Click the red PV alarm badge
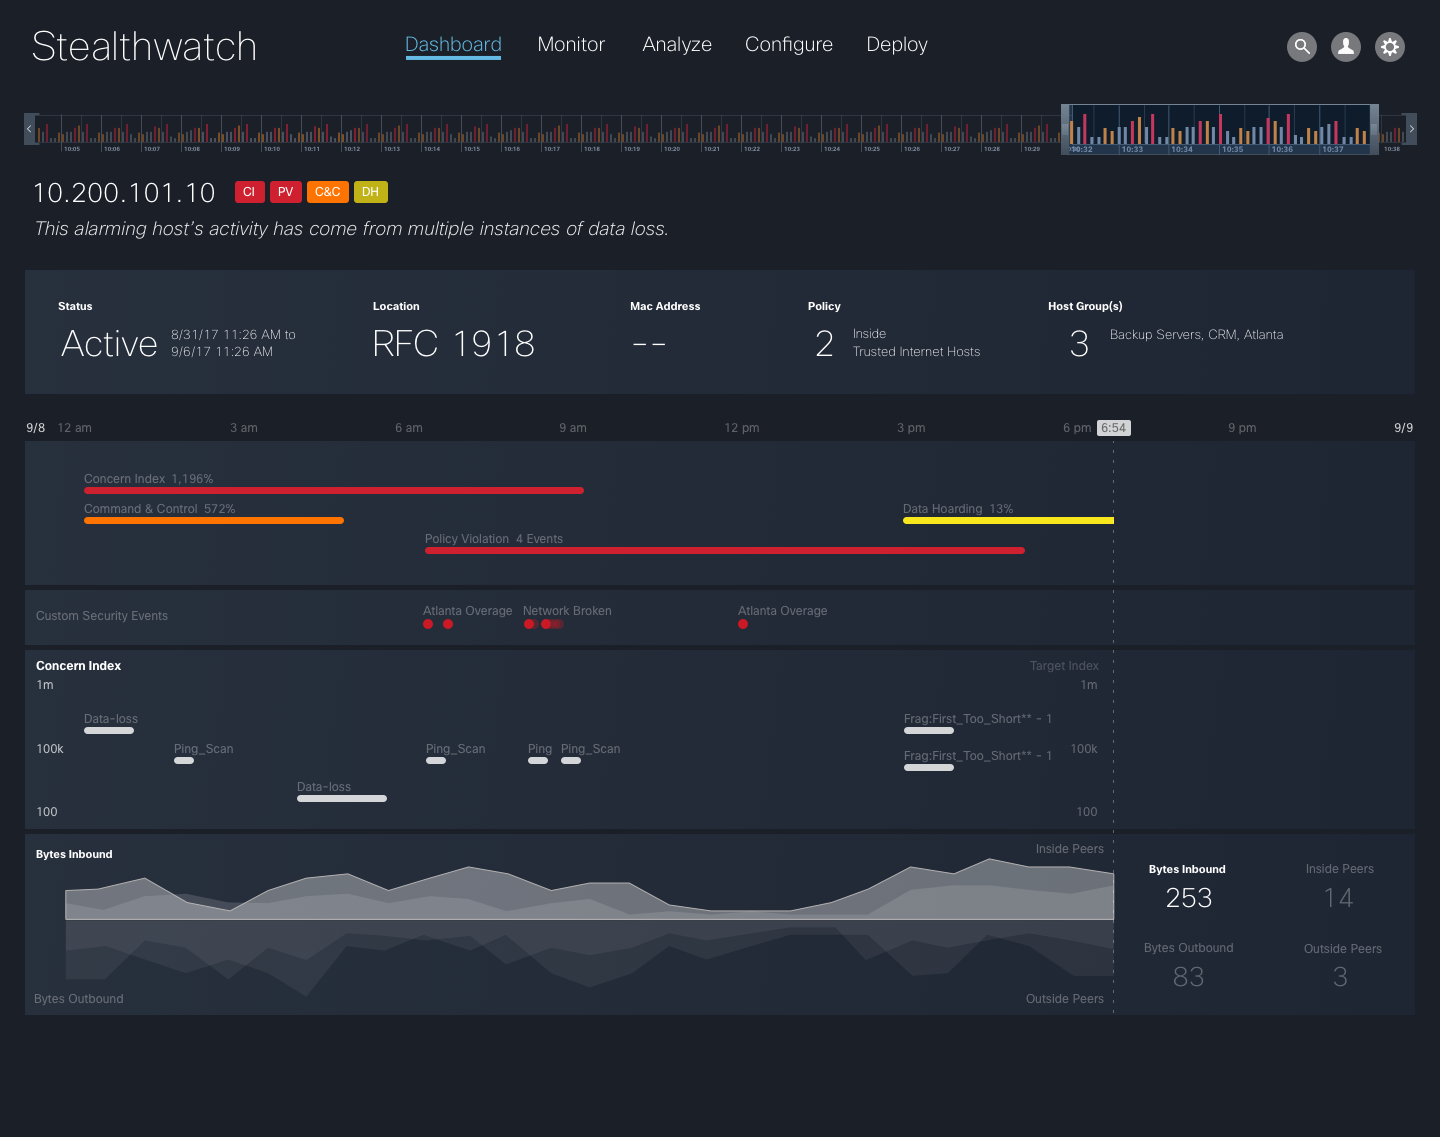The image size is (1440, 1137). [286, 192]
